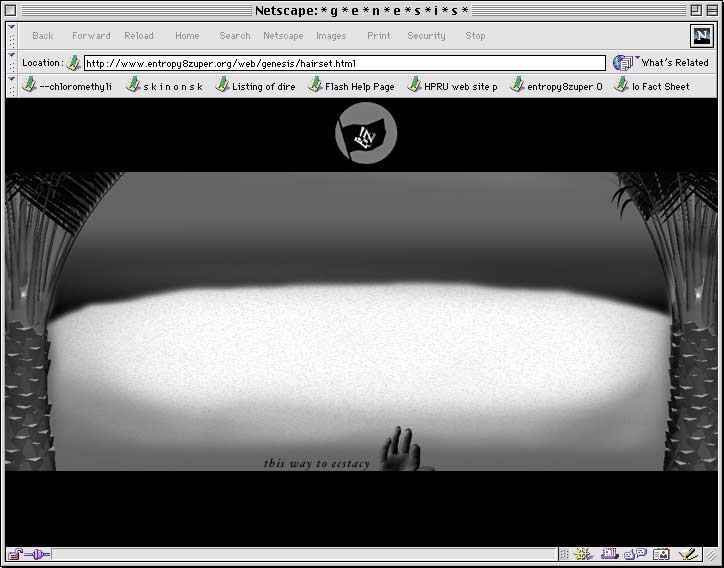This screenshot has width=724, height=568.
Task: Collapse the location toolbar using its left handle
Action: click(11, 63)
